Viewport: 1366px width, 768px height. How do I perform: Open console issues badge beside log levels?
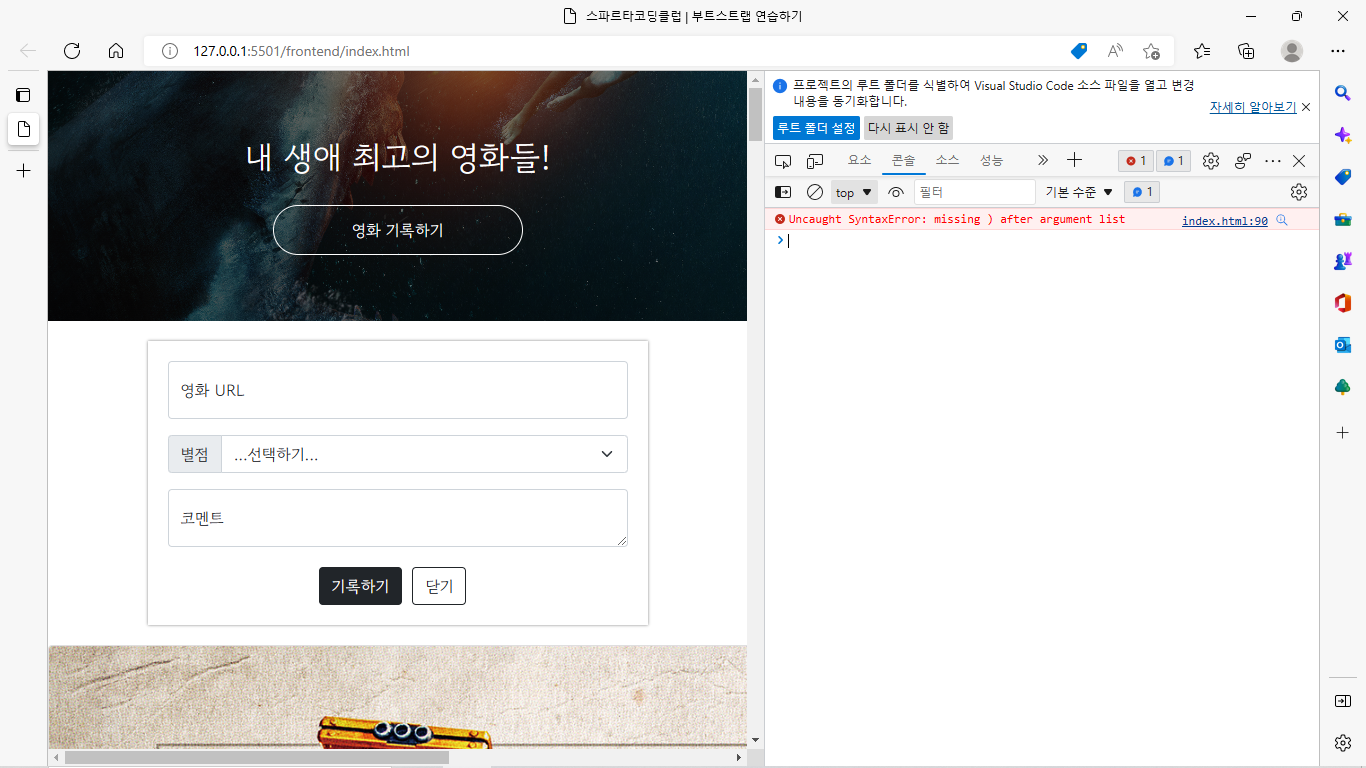point(1142,192)
